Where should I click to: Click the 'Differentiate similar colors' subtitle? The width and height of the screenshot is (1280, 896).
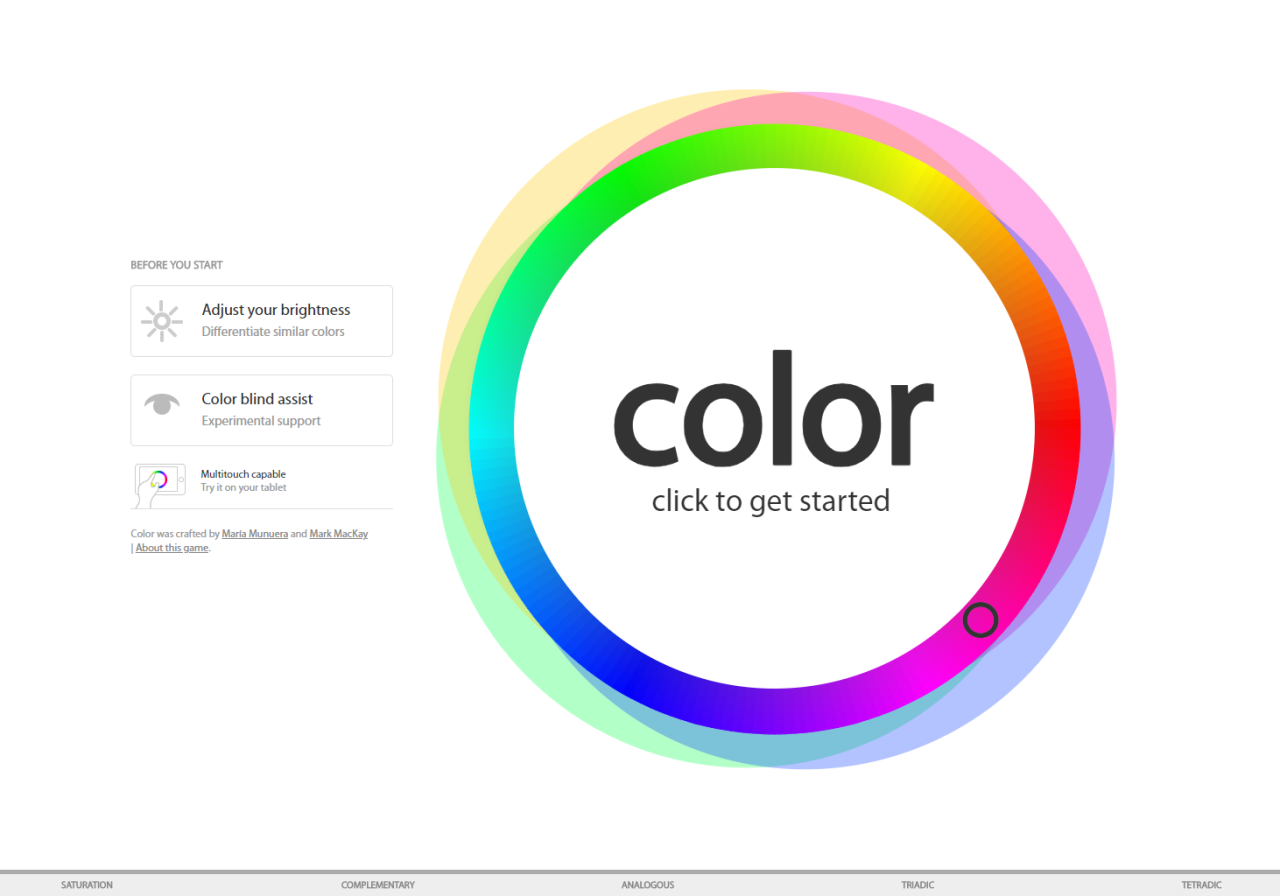[x=273, y=332]
